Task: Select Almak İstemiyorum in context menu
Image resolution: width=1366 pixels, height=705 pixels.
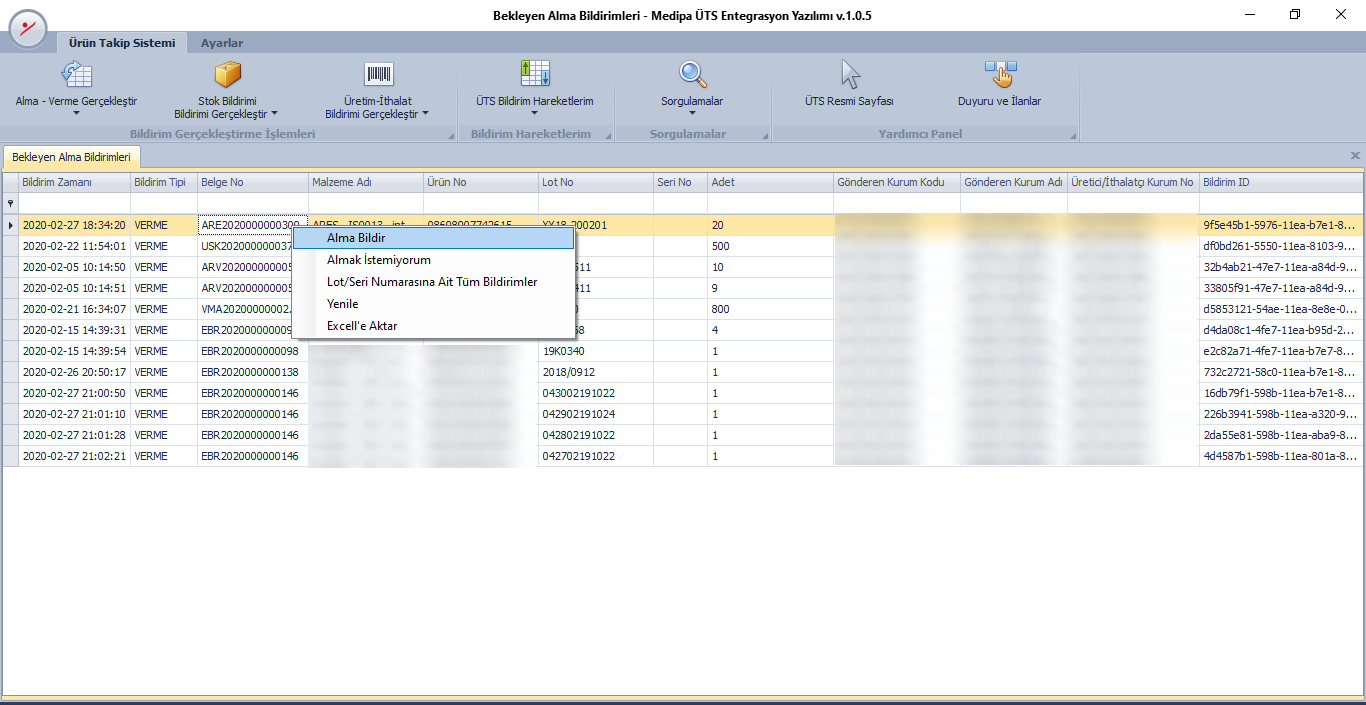Action: pos(378,260)
